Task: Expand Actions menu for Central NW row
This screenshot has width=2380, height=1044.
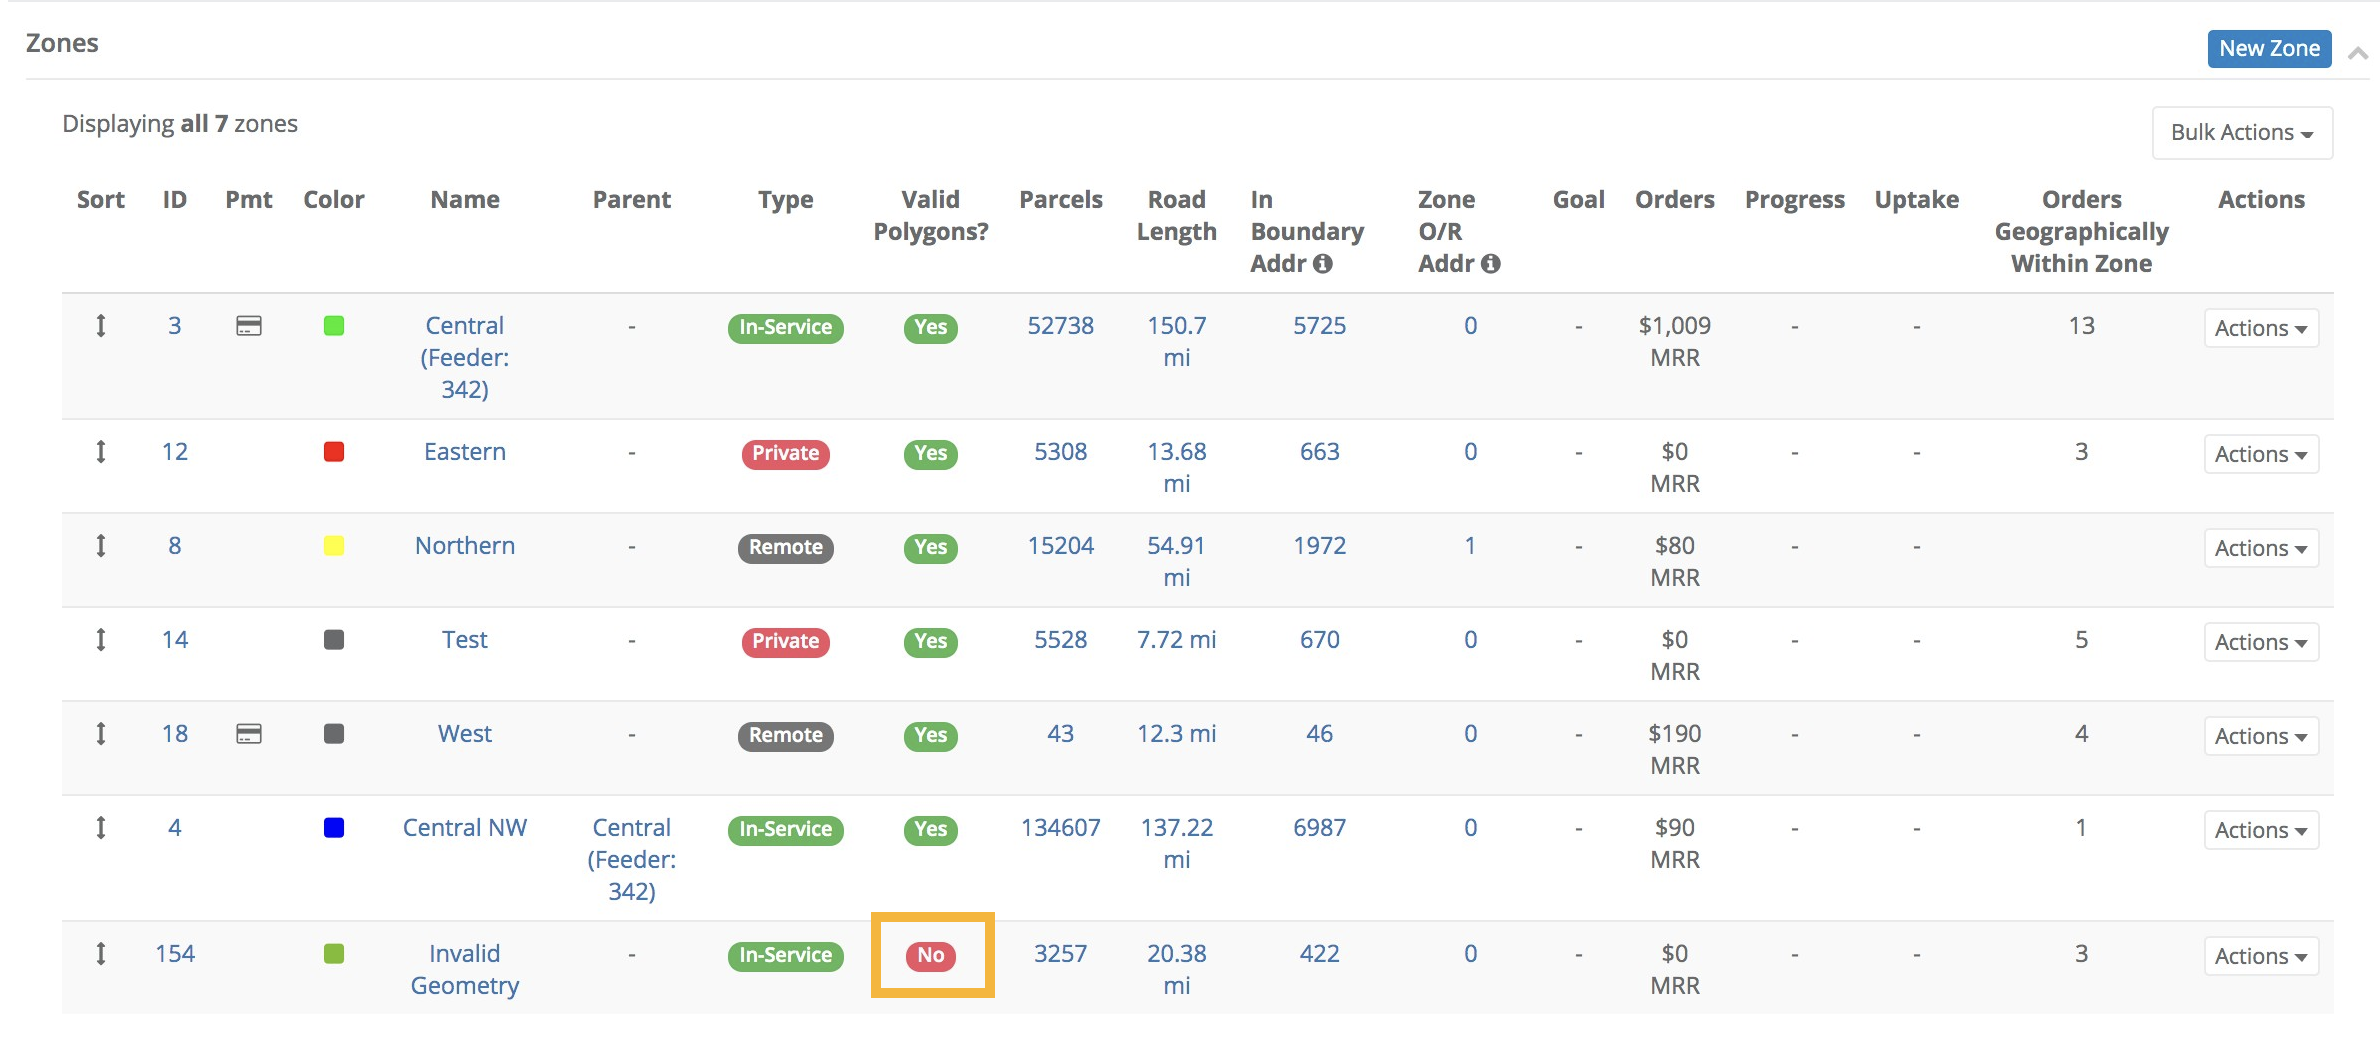Action: [x=2260, y=830]
